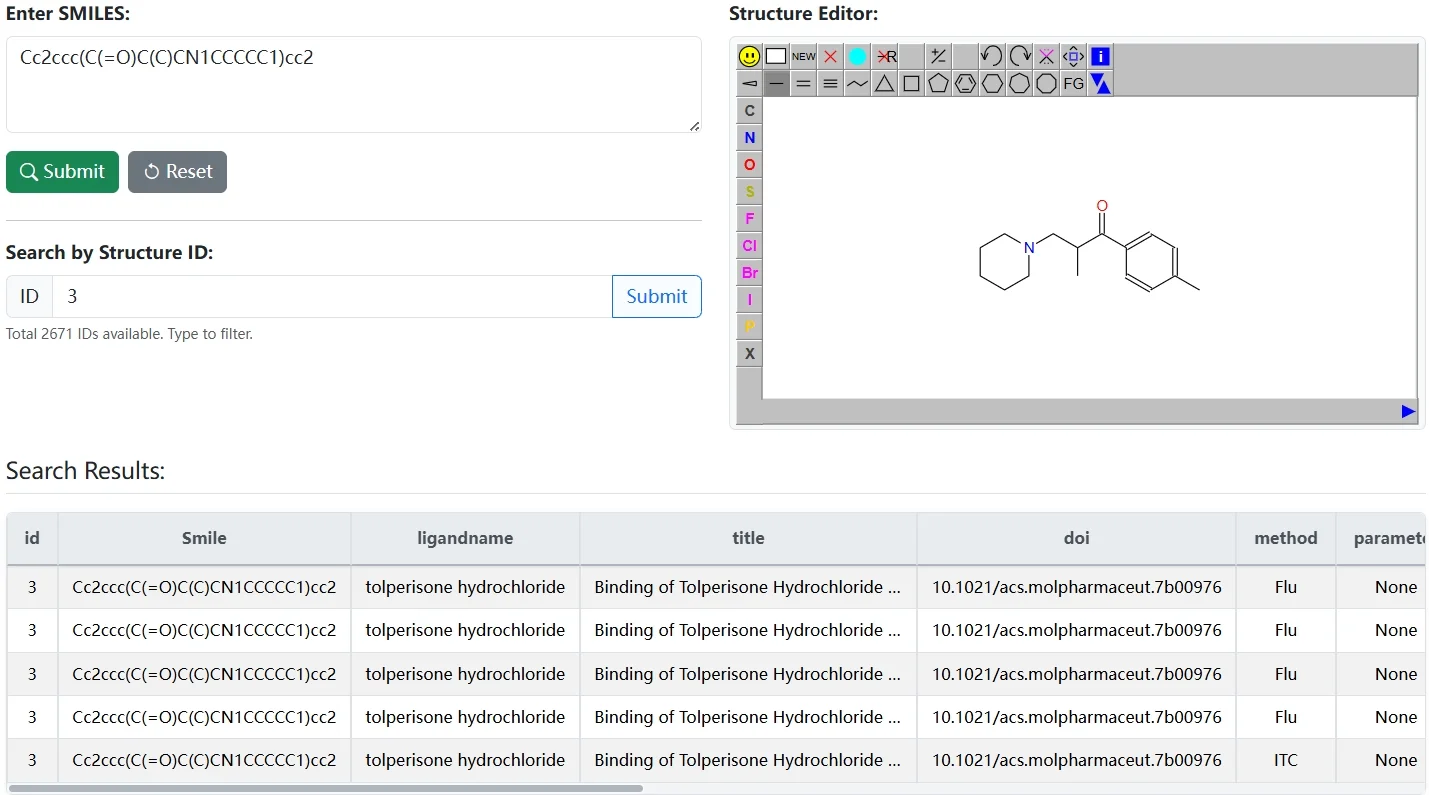This screenshot has width=1429, height=795.
Task: Select the cyclohexane hexagon ring tool
Action: pyautogui.click(x=992, y=84)
